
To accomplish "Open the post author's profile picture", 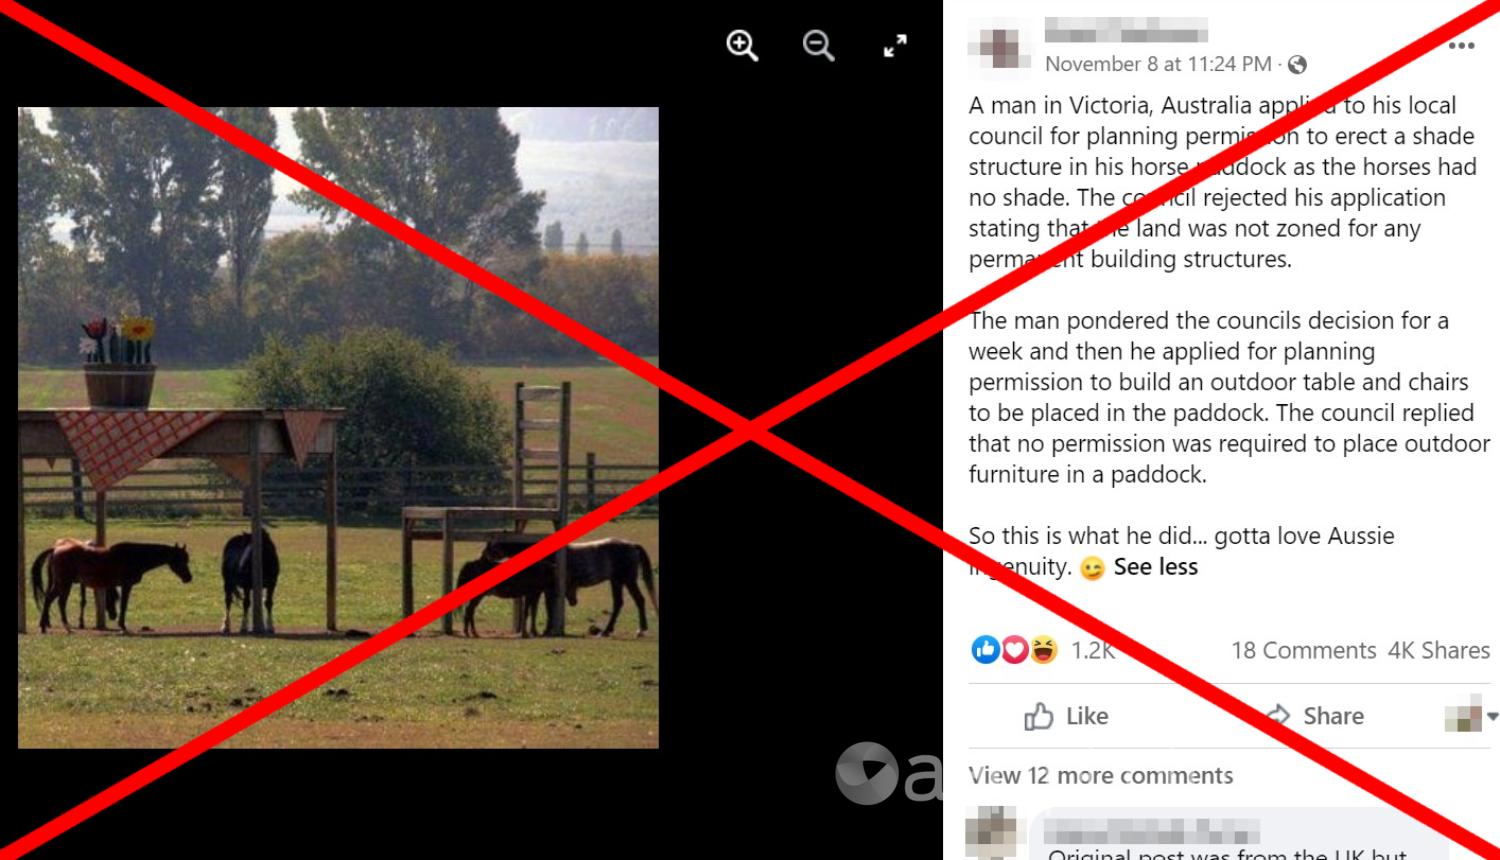I will 999,47.
